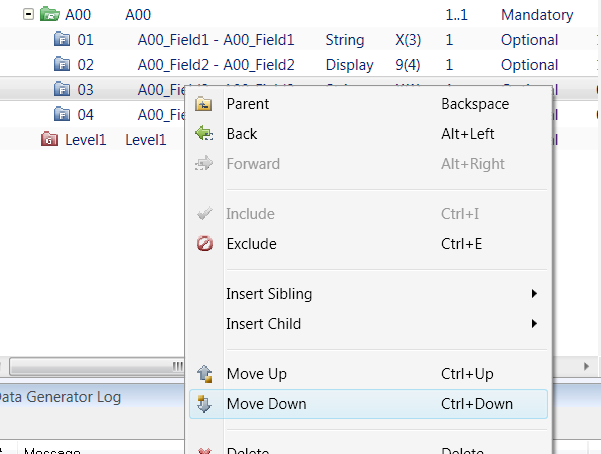Choose Move Down from context menu
601x454 pixels.
(x=267, y=404)
